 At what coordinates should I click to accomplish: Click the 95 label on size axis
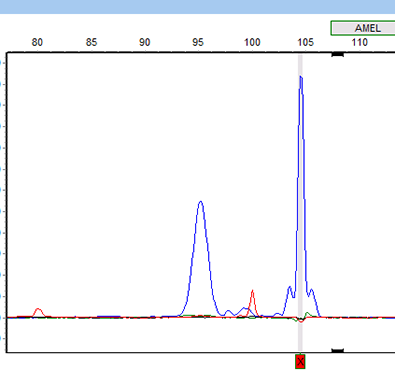click(198, 42)
